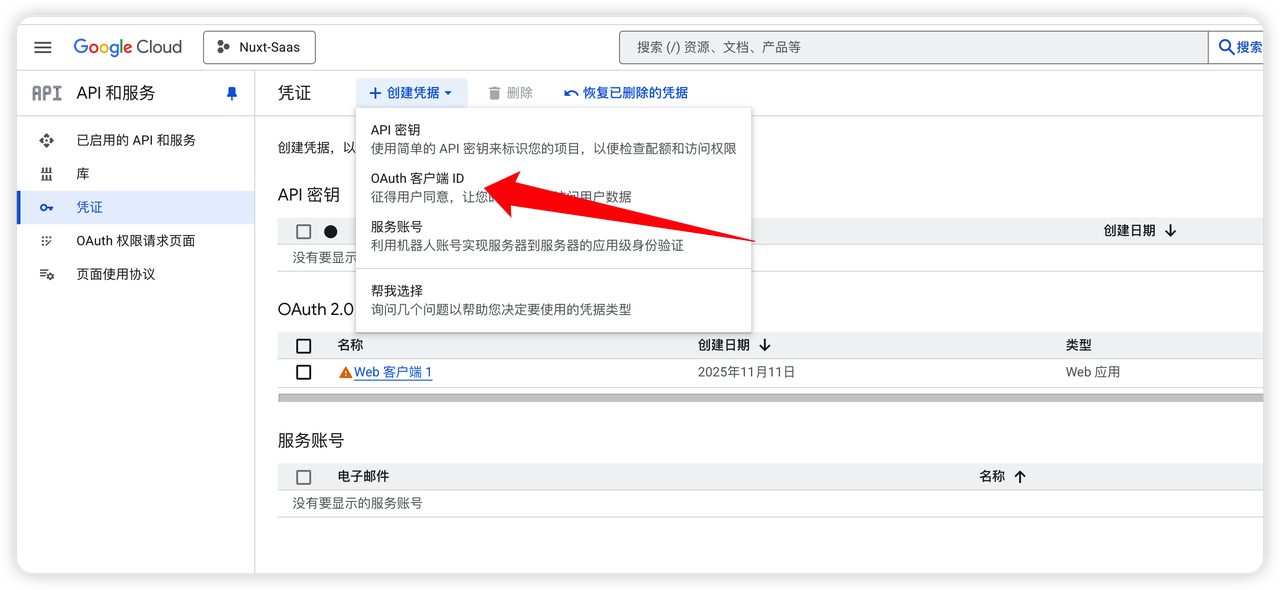
Task: Click the Web 应用 type cell
Action: tap(1093, 372)
